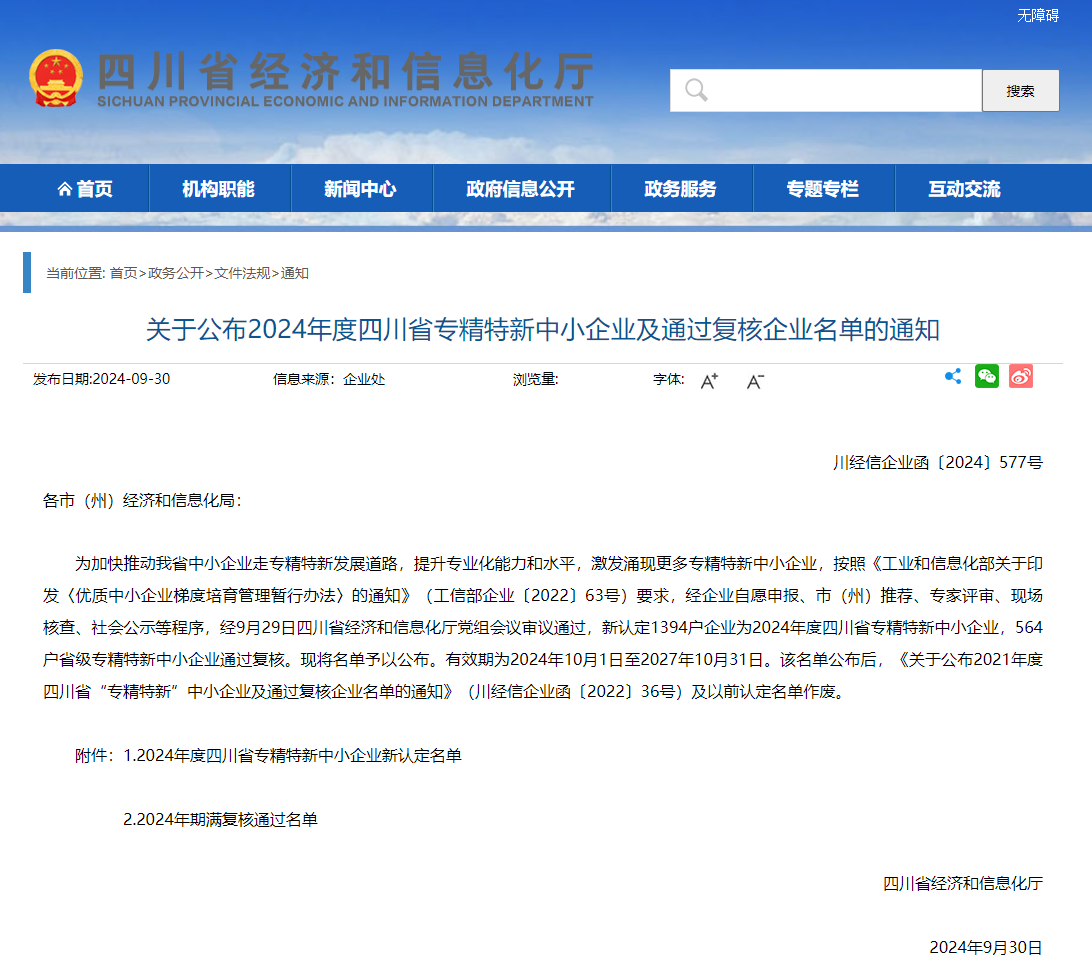The image size is (1092, 968).
Task: Click the magnifier icon in search box
Action: (x=696, y=90)
